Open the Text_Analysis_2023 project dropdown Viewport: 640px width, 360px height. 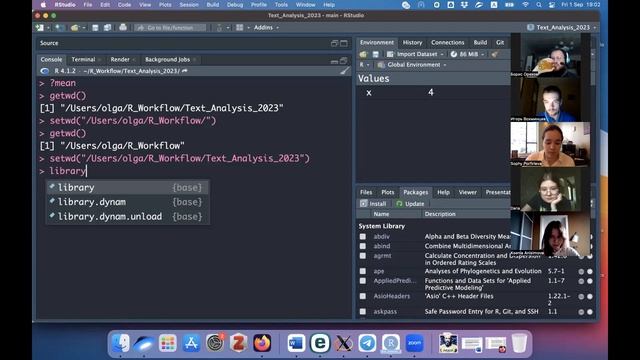click(x=562, y=27)
